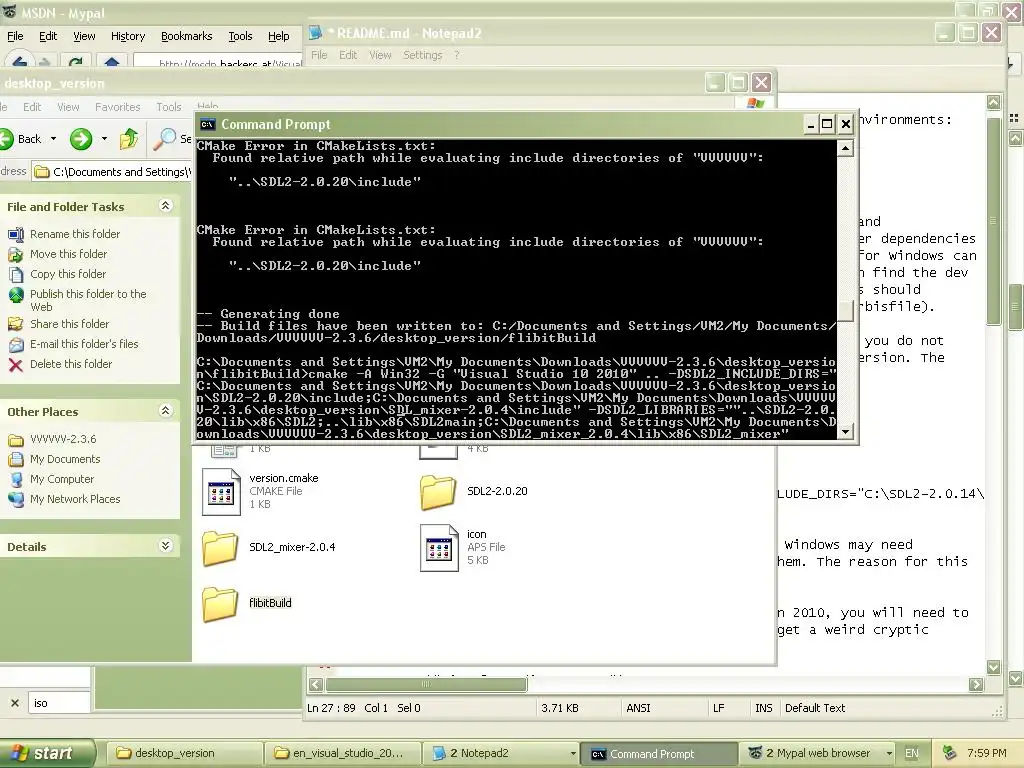
Task: Click the Share this folder icon
Action: click(16, 324)
